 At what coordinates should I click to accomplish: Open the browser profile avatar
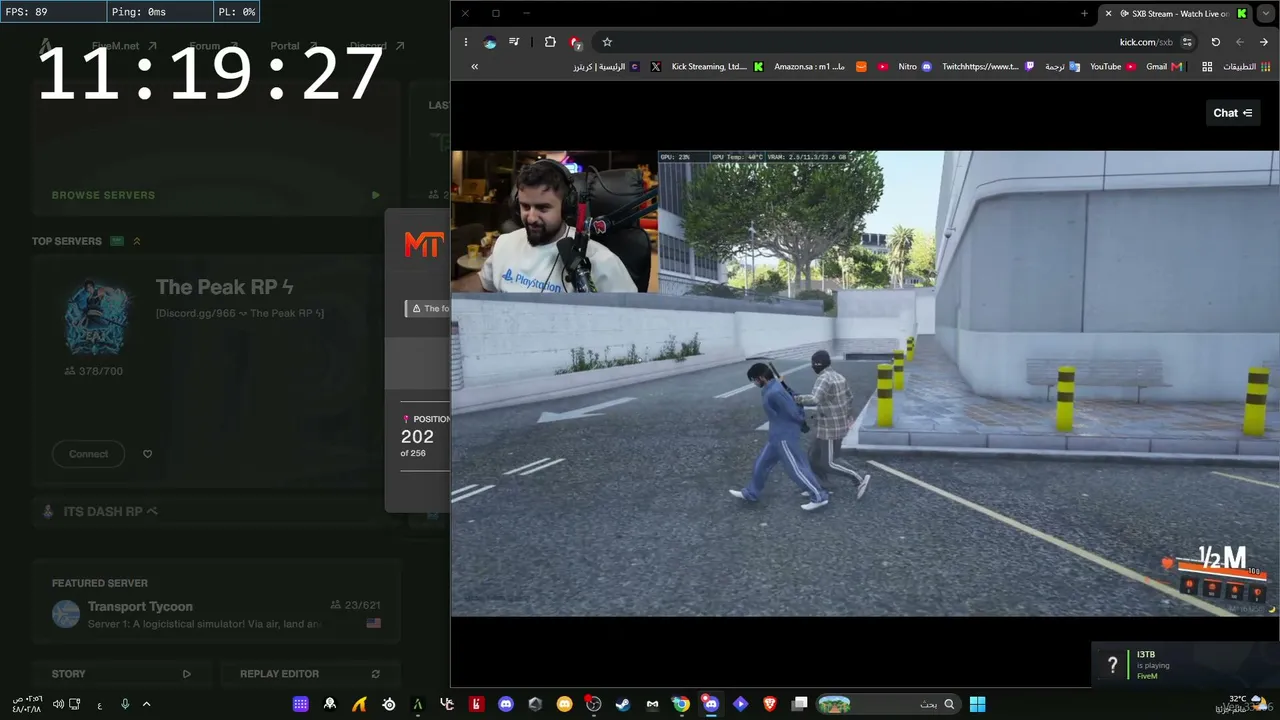tap(490, 42)
